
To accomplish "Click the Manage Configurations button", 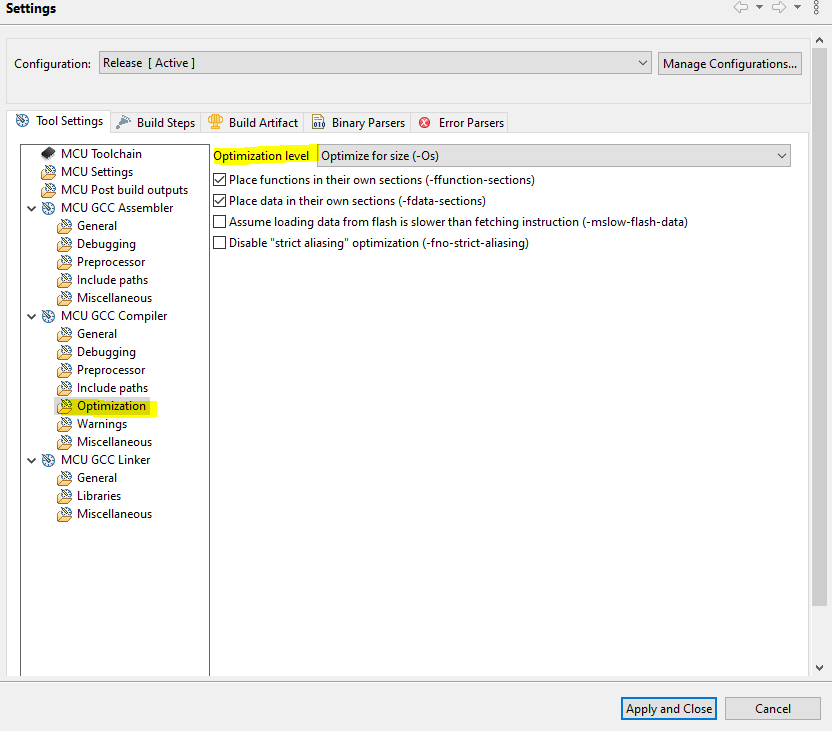I will click(x=730, y=62).
